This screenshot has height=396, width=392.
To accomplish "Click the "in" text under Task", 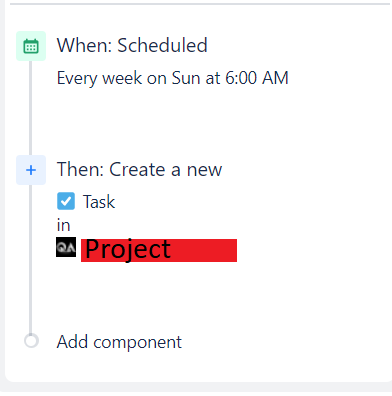I will point(63,225).
